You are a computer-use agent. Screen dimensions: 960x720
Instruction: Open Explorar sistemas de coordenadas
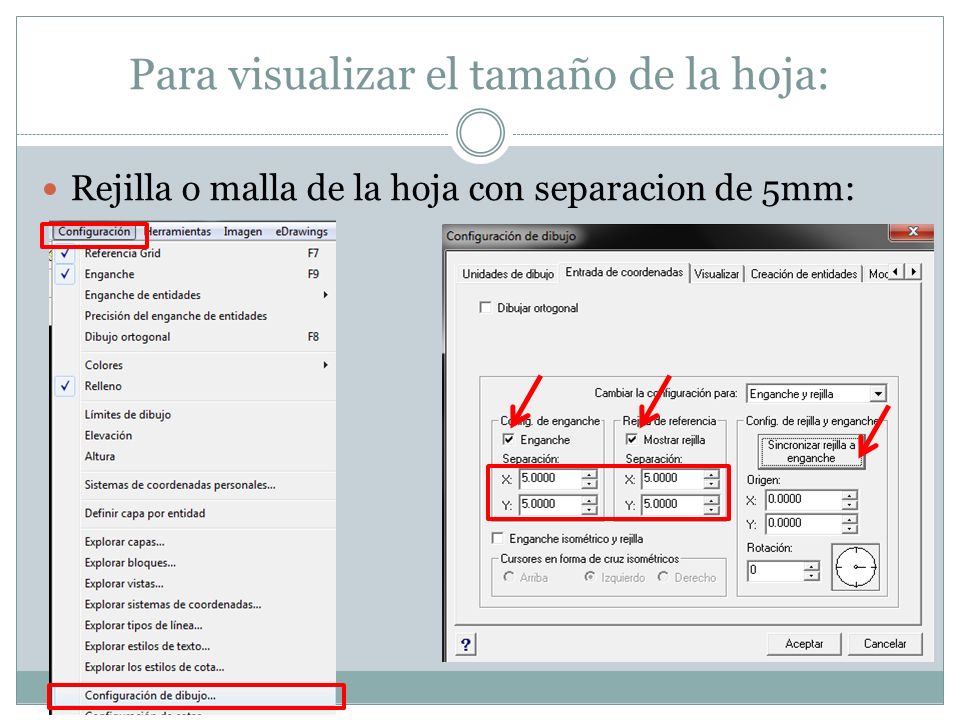pyautogui.click(x=193, y=604)
